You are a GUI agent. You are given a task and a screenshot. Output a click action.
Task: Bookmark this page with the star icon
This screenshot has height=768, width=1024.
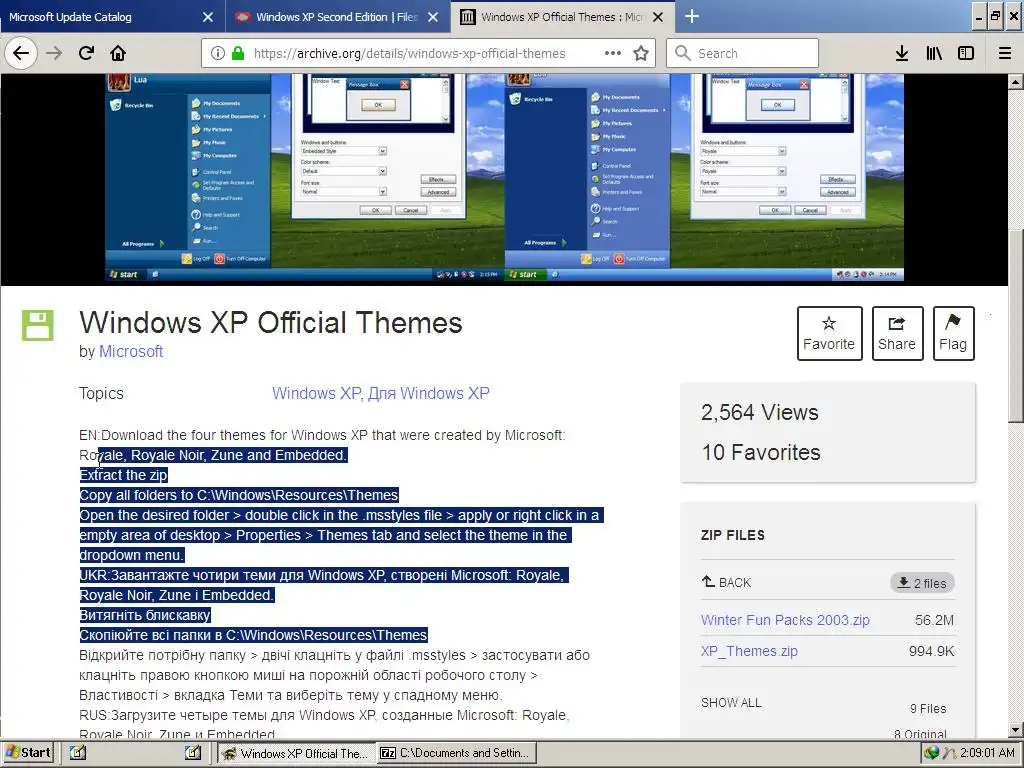(641, 54)
